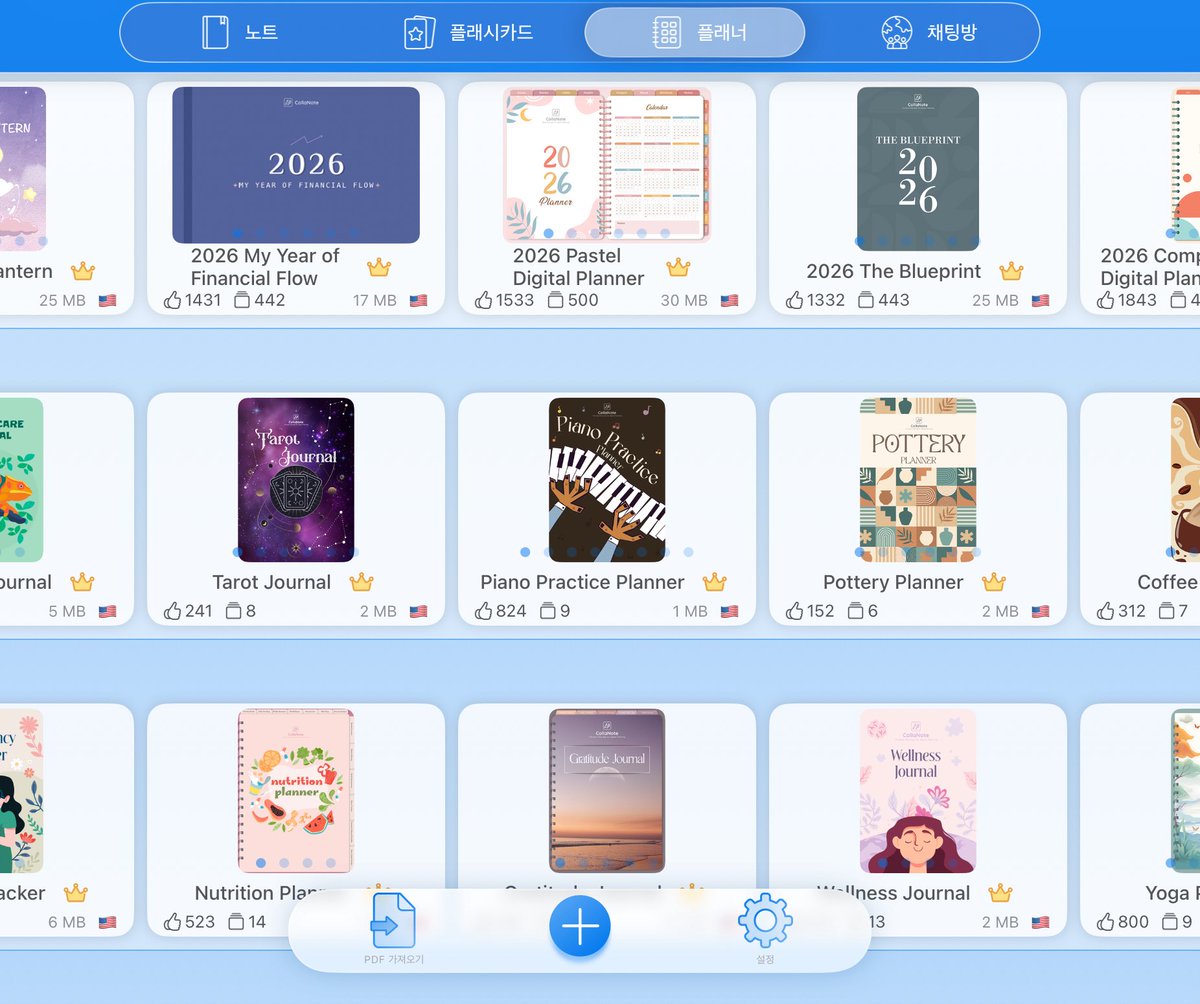Like the 2026 Complete Digital Planner
Viewport: 1200px width, 1004px height.
[1106, 299]
